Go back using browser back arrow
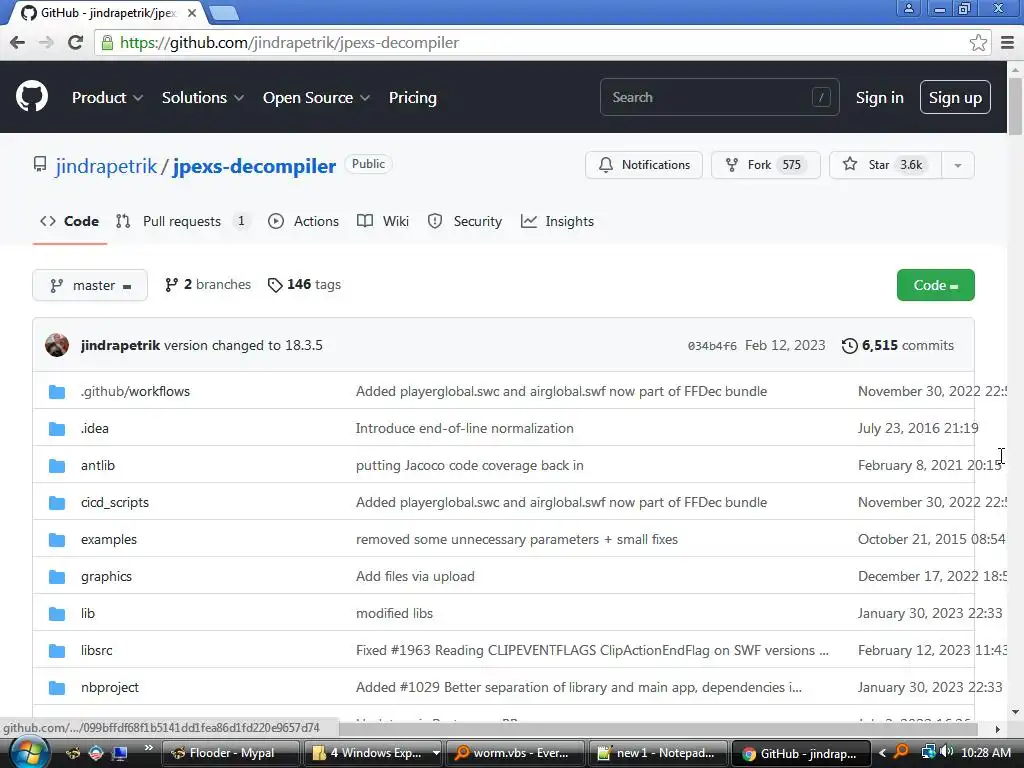Screen dimensions: 1024x768 click(18, 42)
